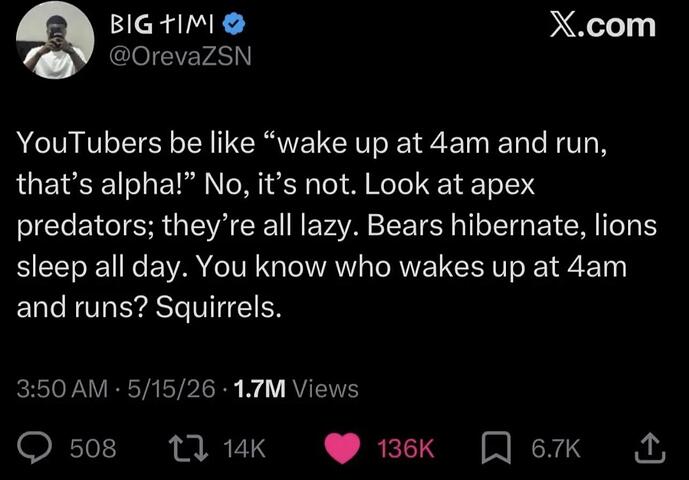
Task: Toggle the bookmark icon
Action: [x=496, y=448]
